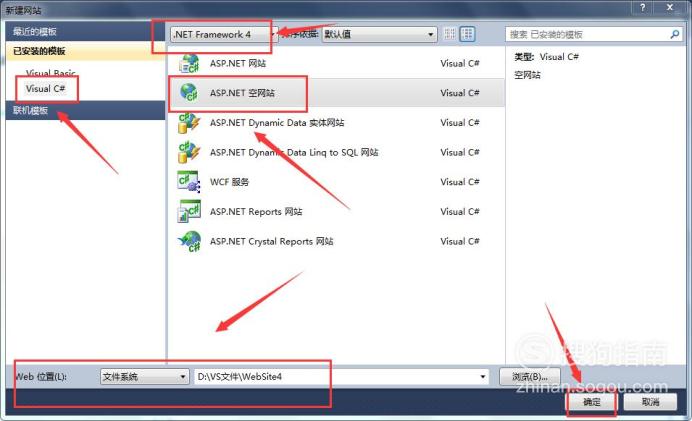Click Visual C# label in ASP.NET 网站 row

click(460, 64)
